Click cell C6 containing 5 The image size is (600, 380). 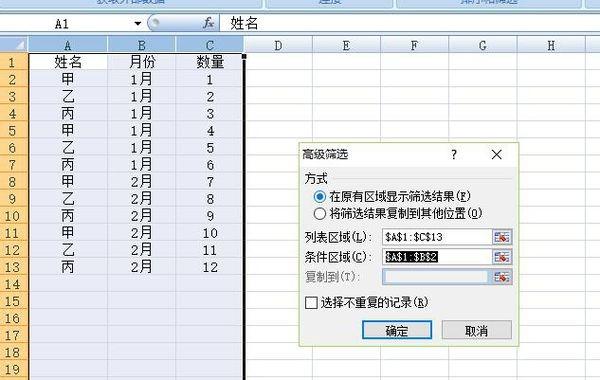(210, 148)
